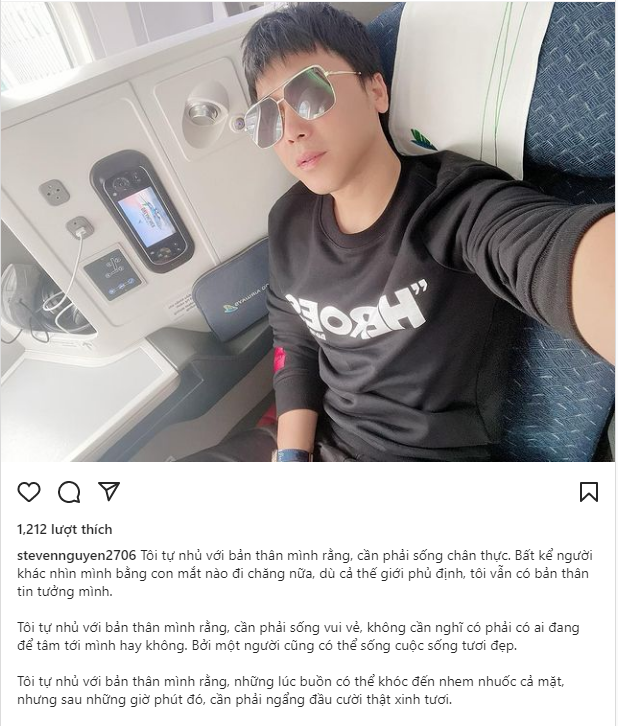This screenshot has width=618, height=726.
Task: Save the post with the bookmark icon
Action: 589,492
